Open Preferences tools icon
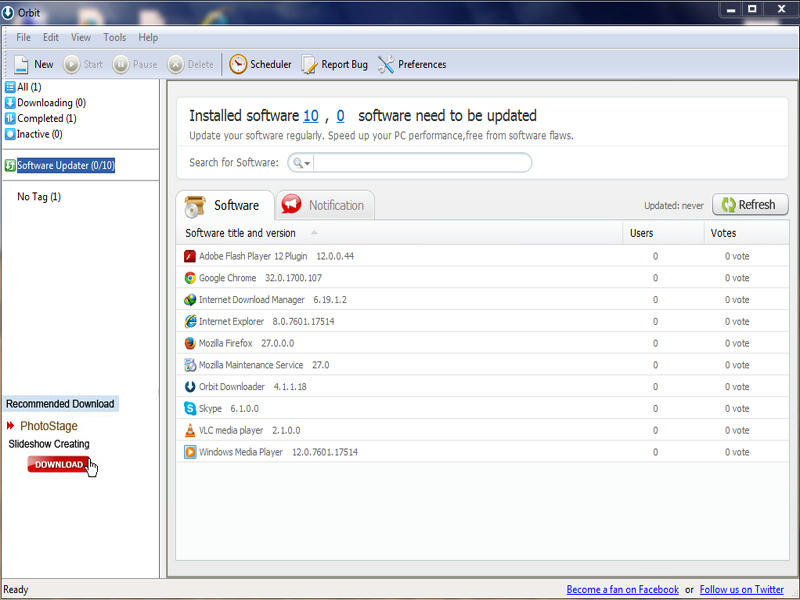The width and height of the screenshot is (800, 600). 386,65
